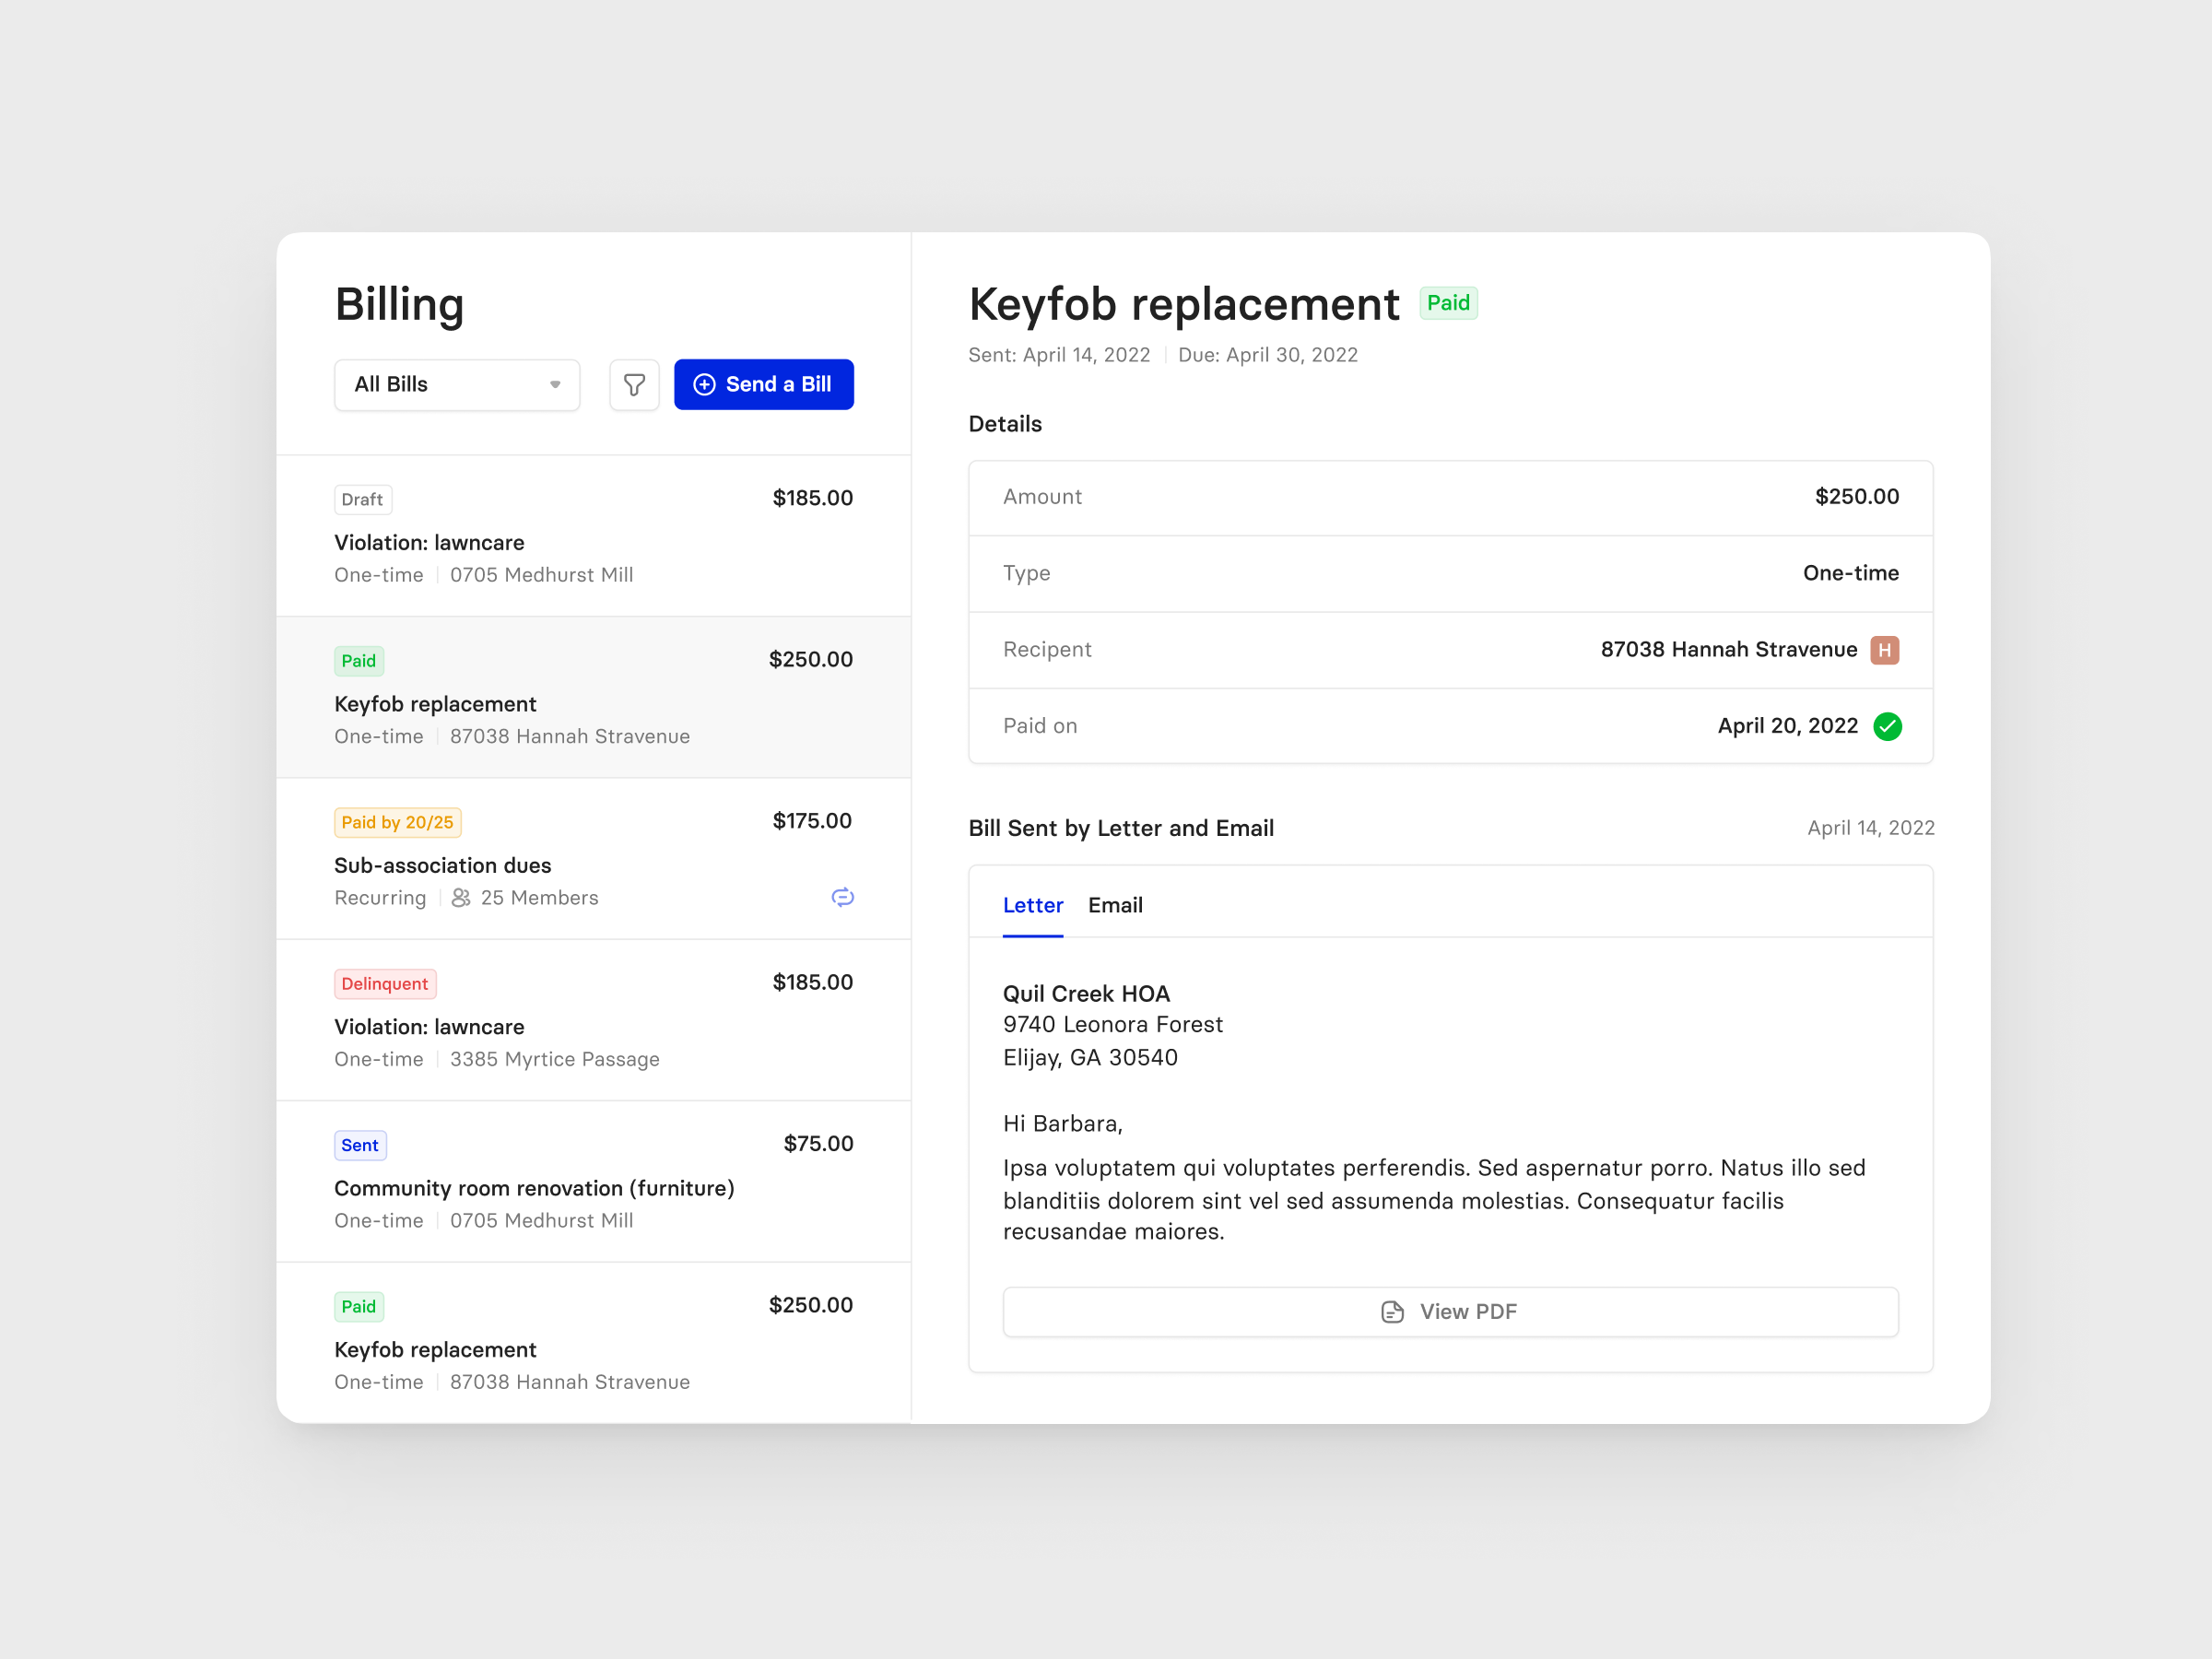This screenshot has height=1659, width=2212.
Task: Open the All Bills dropdown
Action: (x=456, y=385)
